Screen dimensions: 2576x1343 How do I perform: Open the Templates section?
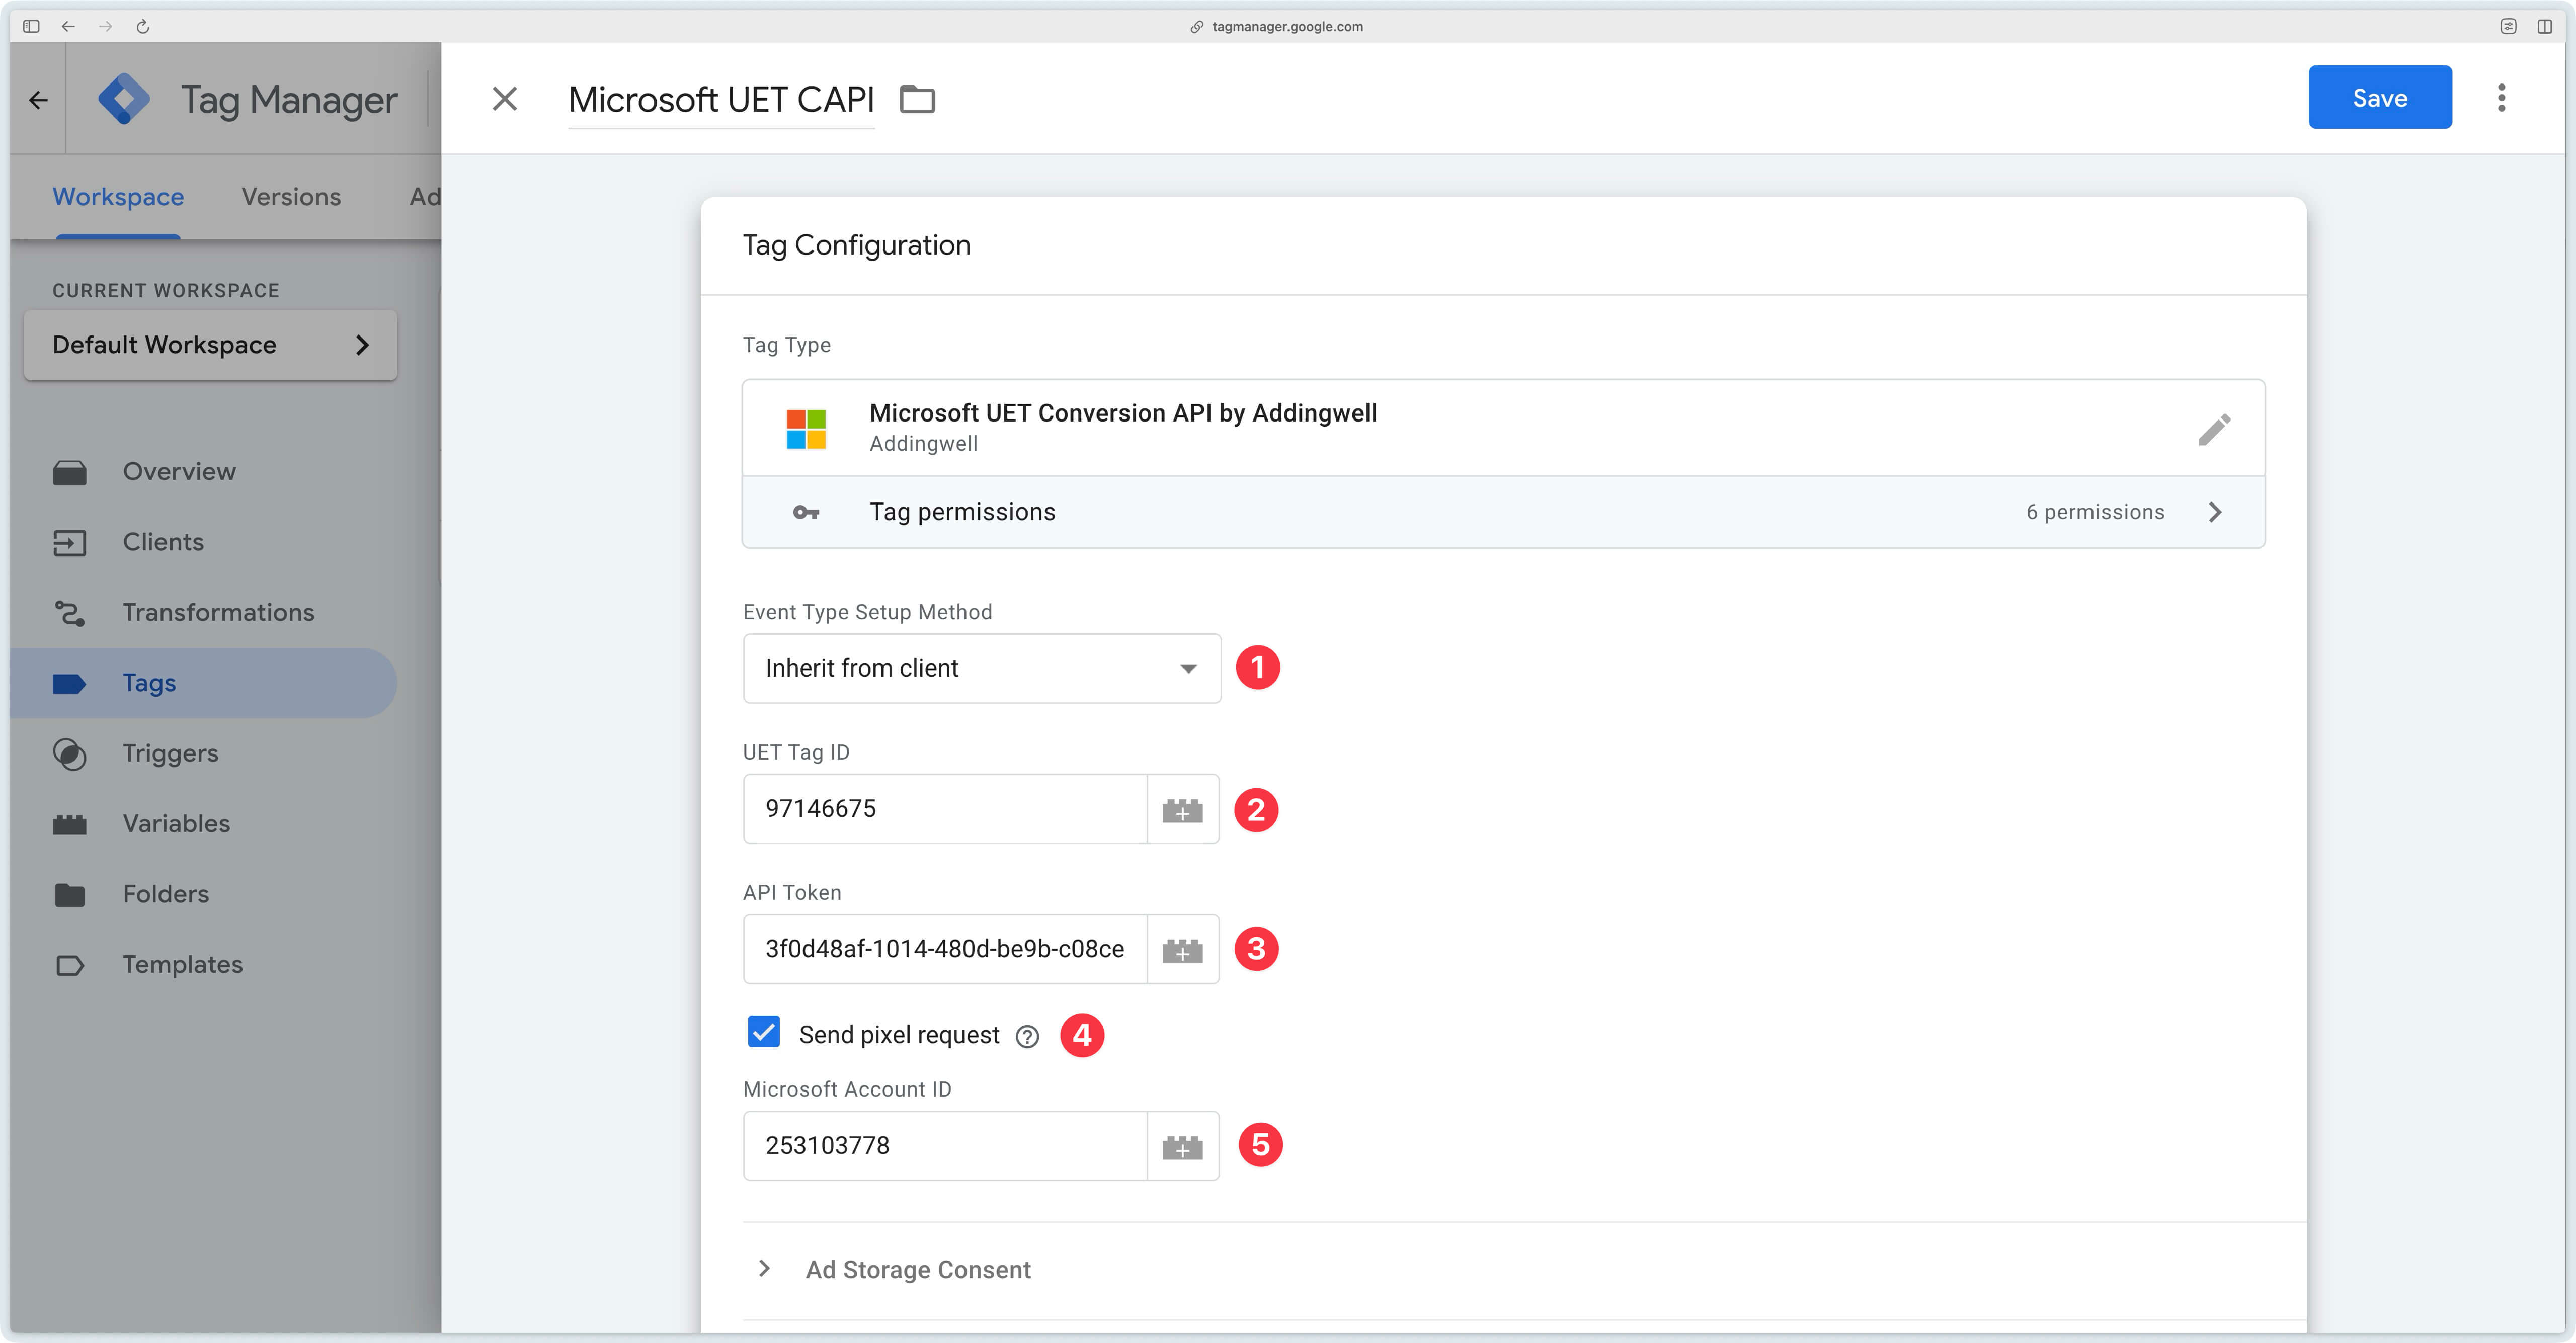(x=182, y=964)
